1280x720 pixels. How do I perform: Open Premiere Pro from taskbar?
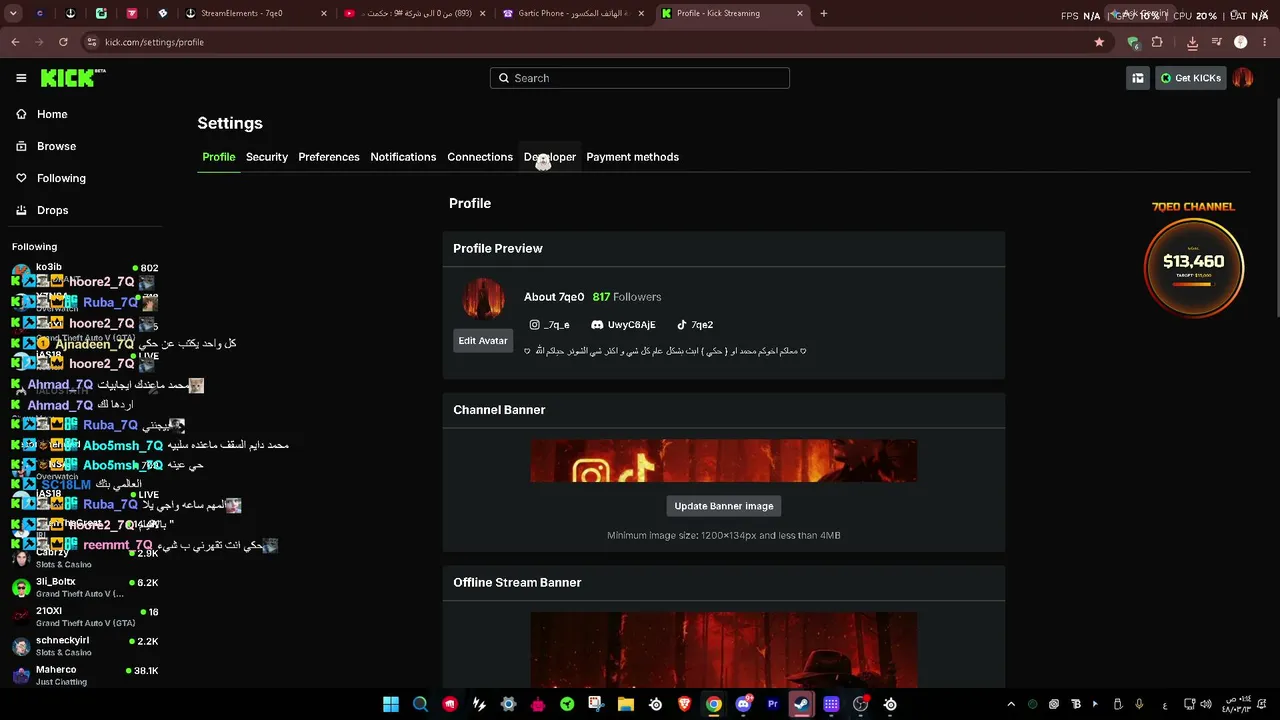[773, 704]
